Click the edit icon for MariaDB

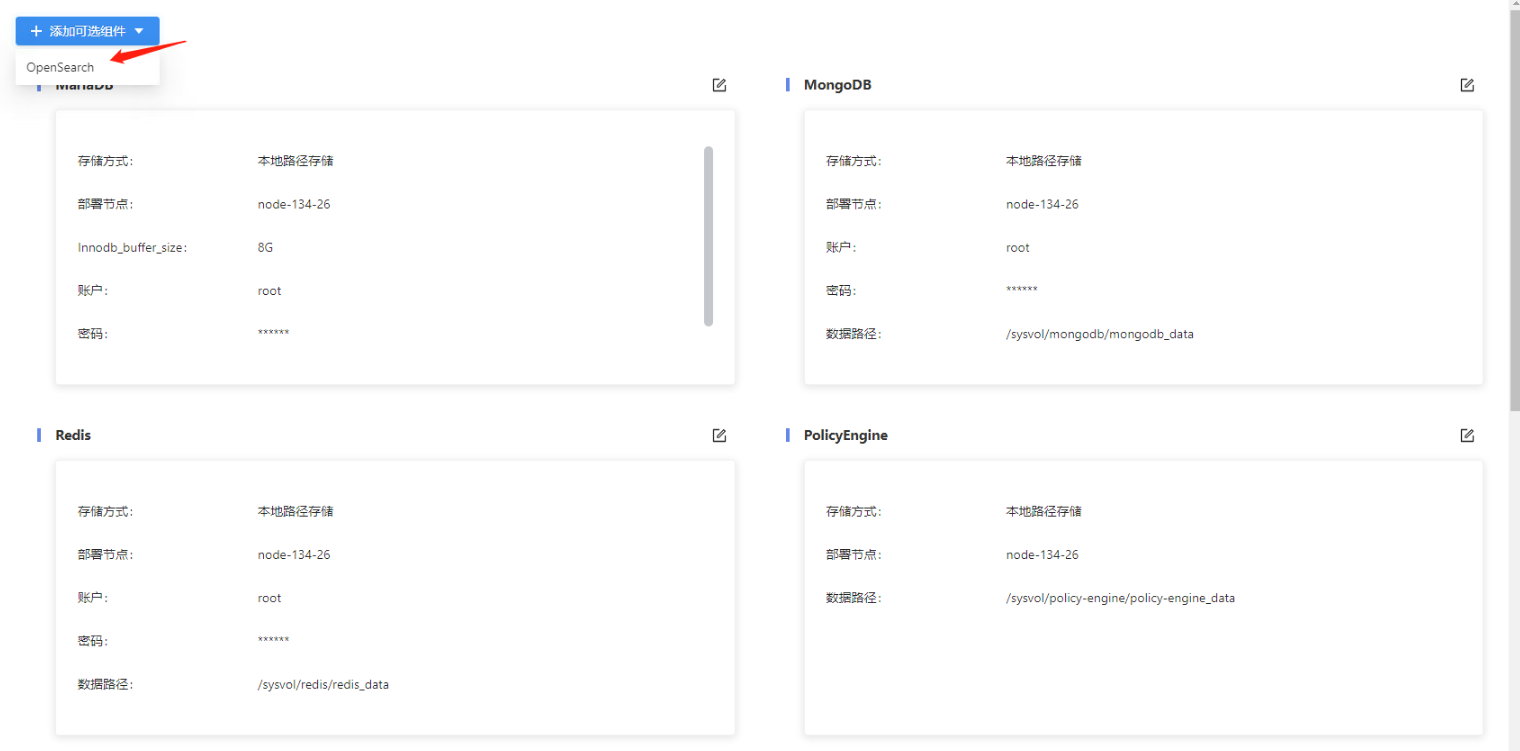719,85
